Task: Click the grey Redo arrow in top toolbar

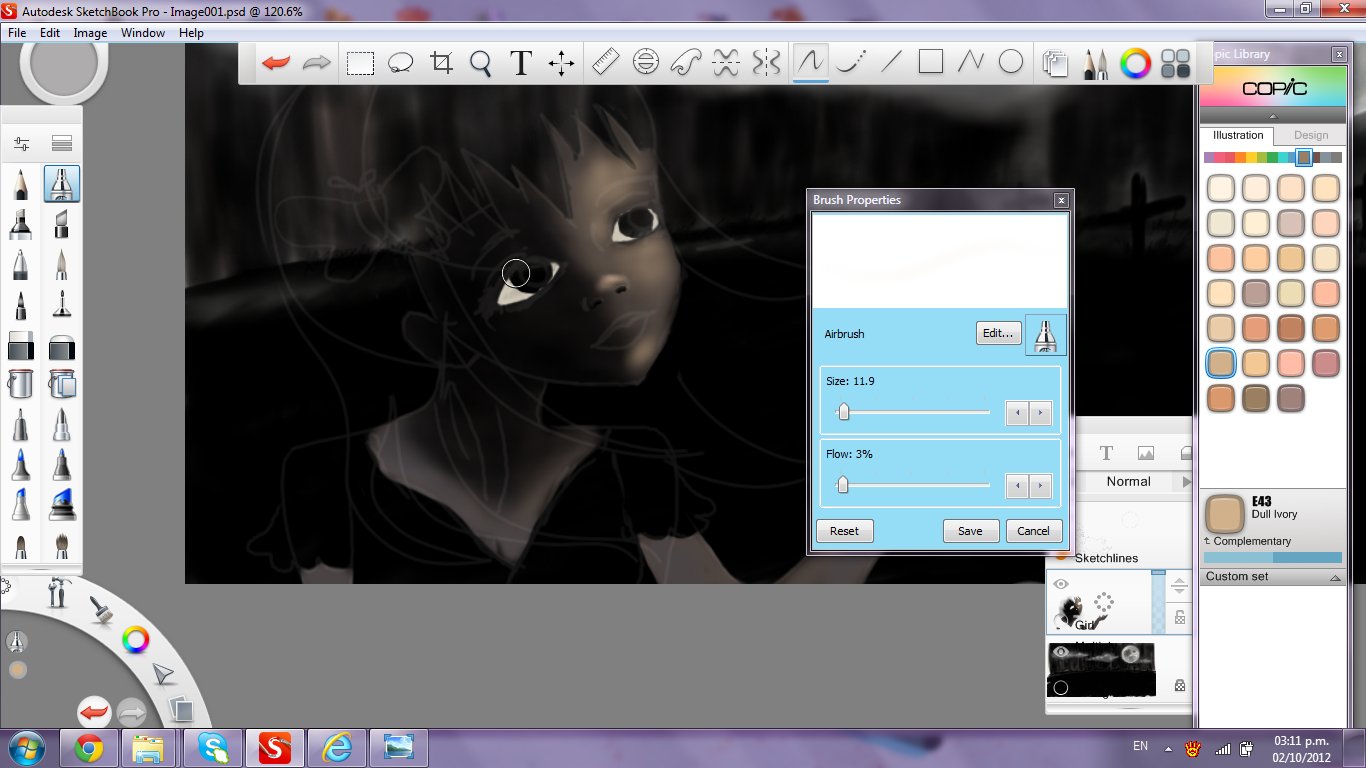Action: 316,63
